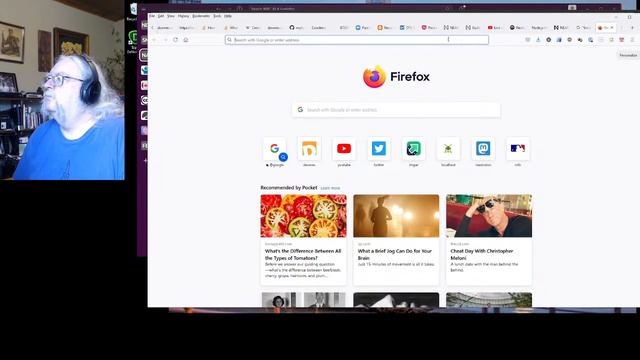640x360 pixels.
Task: Open the YouTube shortcut tile
Action: pos(344,149)
